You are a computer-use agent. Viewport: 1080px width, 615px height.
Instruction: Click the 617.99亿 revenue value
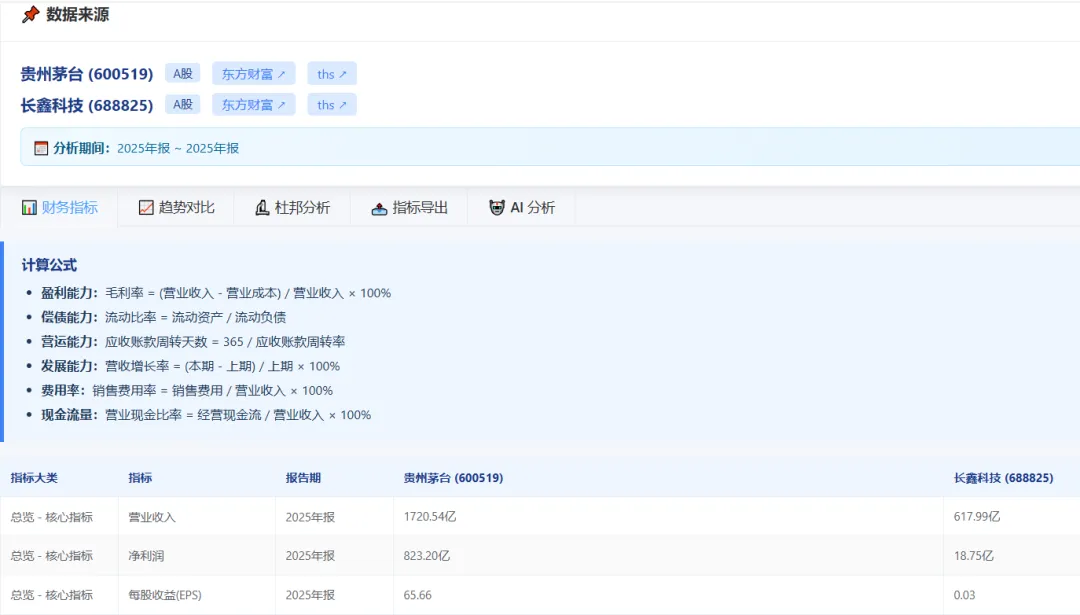click(x=977, y=517)
